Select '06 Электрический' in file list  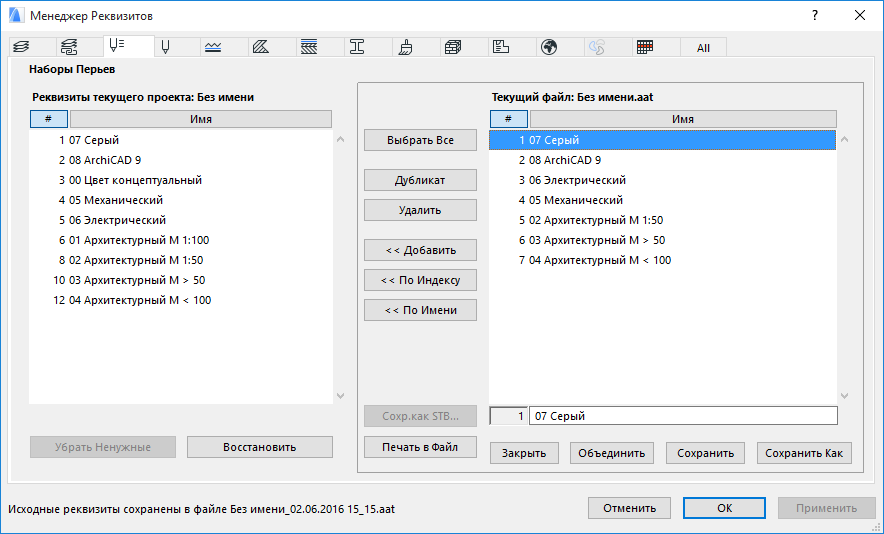(662, 180)
